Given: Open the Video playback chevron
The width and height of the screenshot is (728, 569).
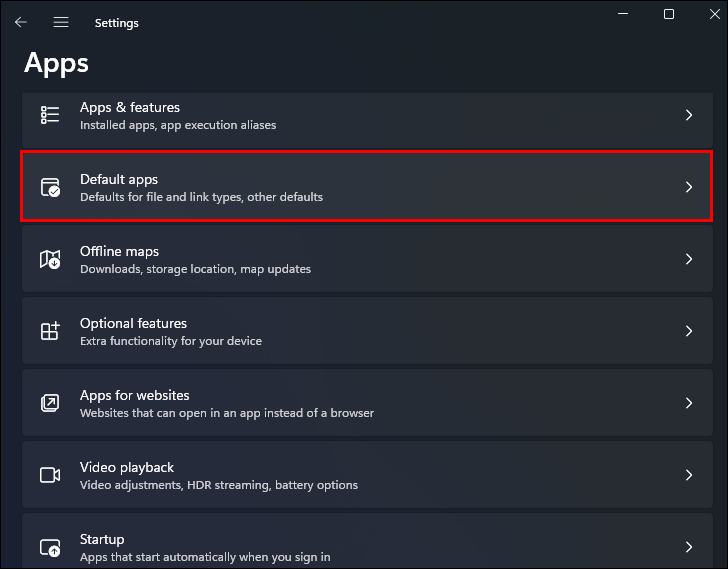Looking at the screenshot, I should click(688, 475).
